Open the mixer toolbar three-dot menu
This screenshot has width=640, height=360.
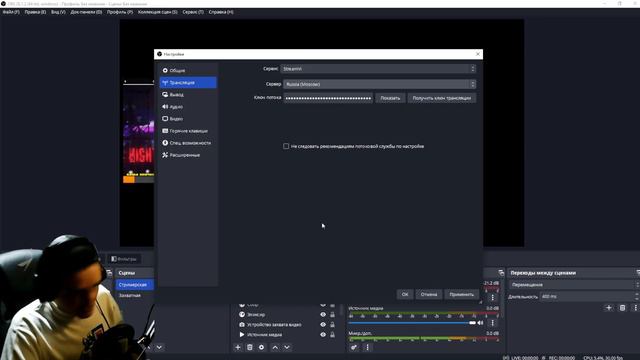tap(367, 347)
